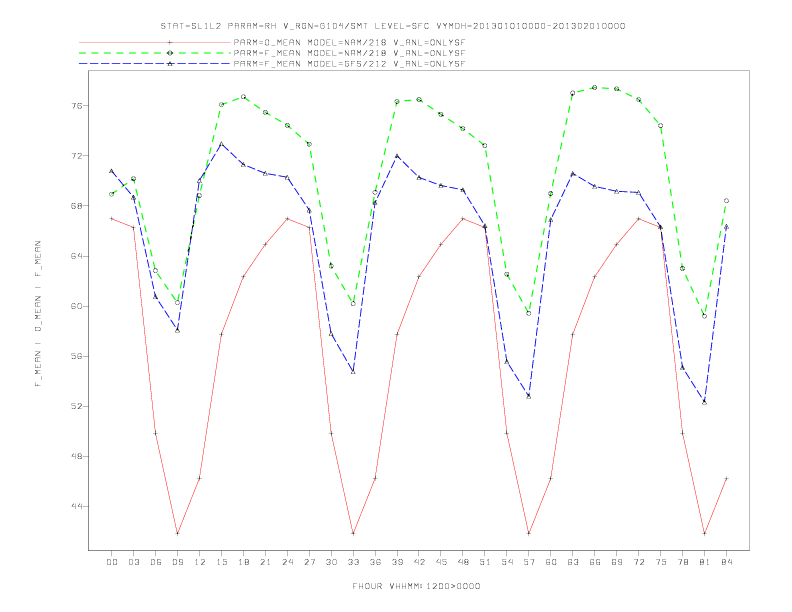Click the x-axis tick label 18
This screenshot has height=612, width=792.
(x=243, y=562)
